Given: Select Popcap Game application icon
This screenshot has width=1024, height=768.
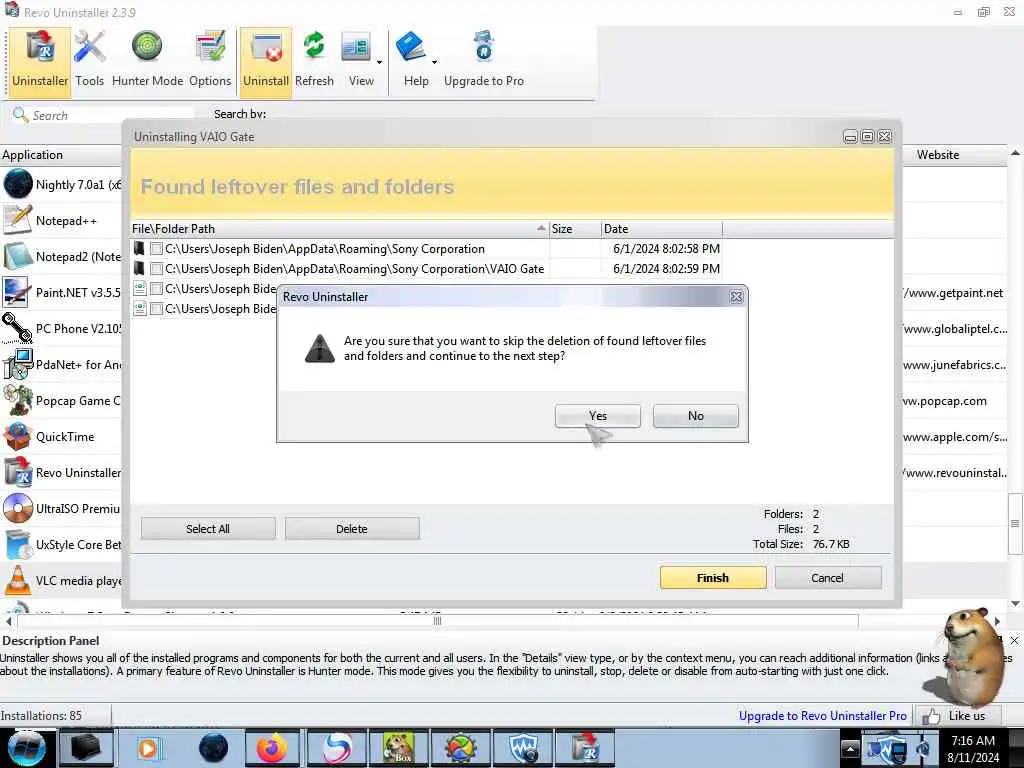Looking at the screenshot, I should pos(18,400).
